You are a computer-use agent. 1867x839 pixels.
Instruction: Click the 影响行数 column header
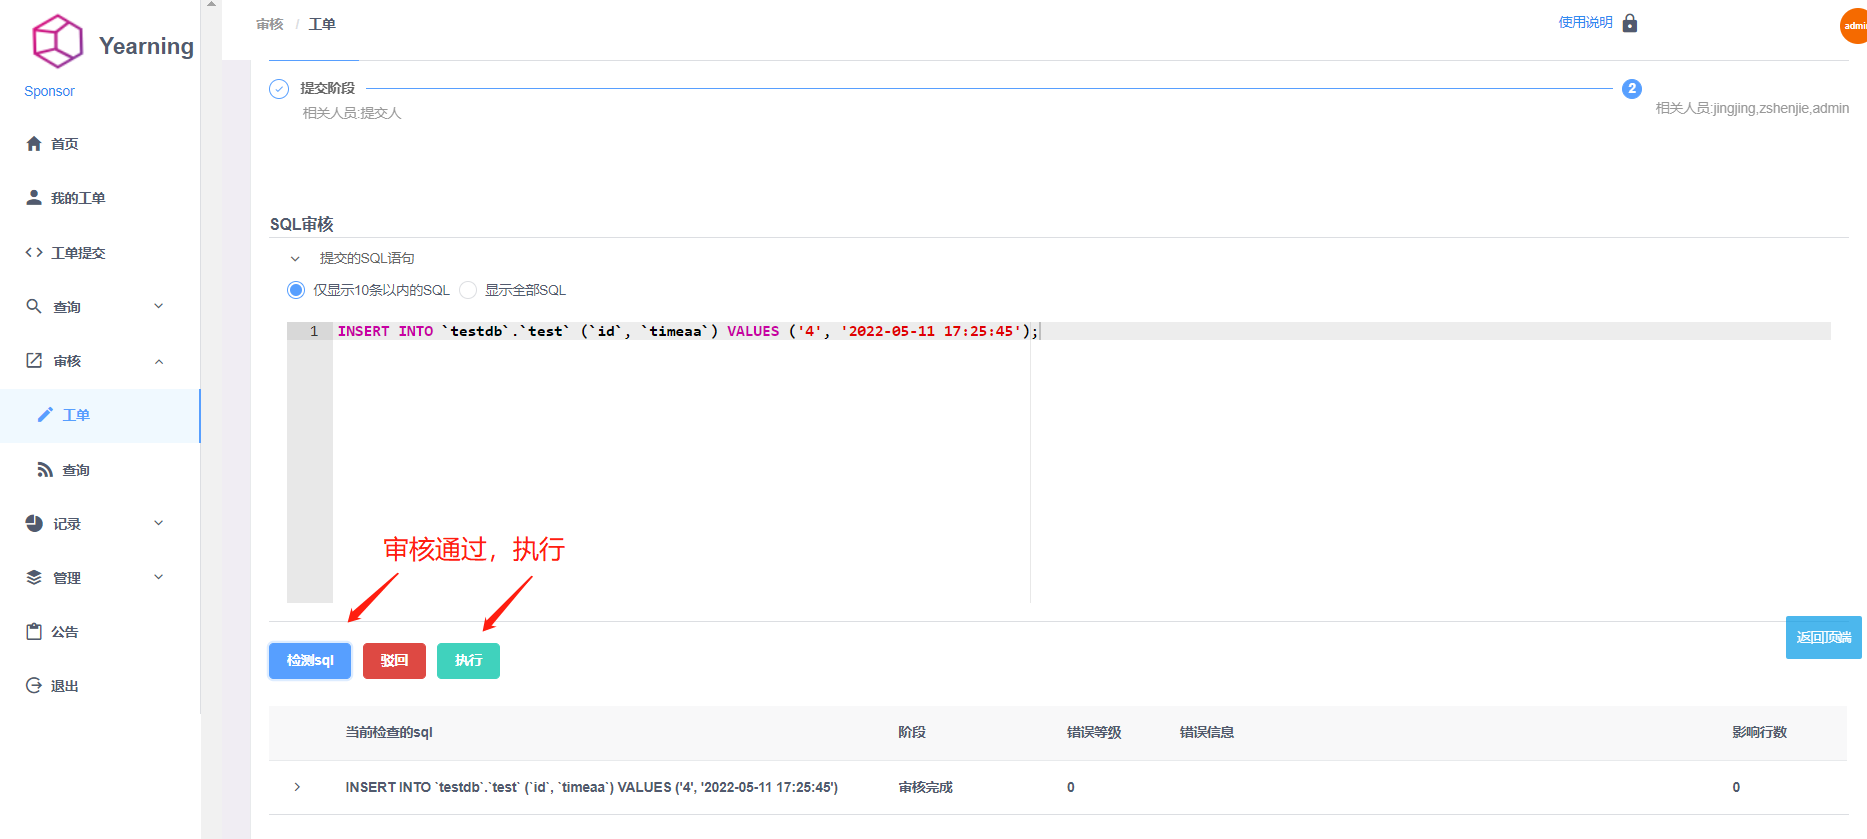(x=1760, y=732)
